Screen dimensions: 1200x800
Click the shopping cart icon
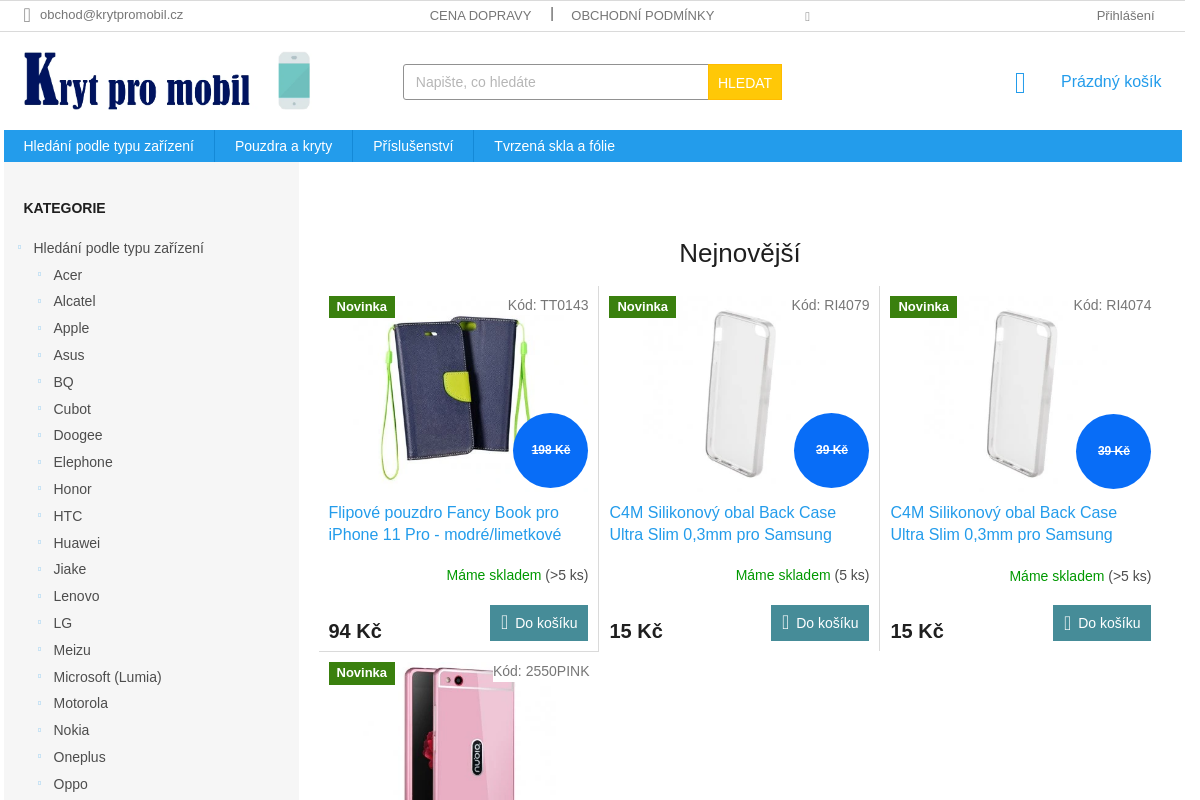point(1020,83)
